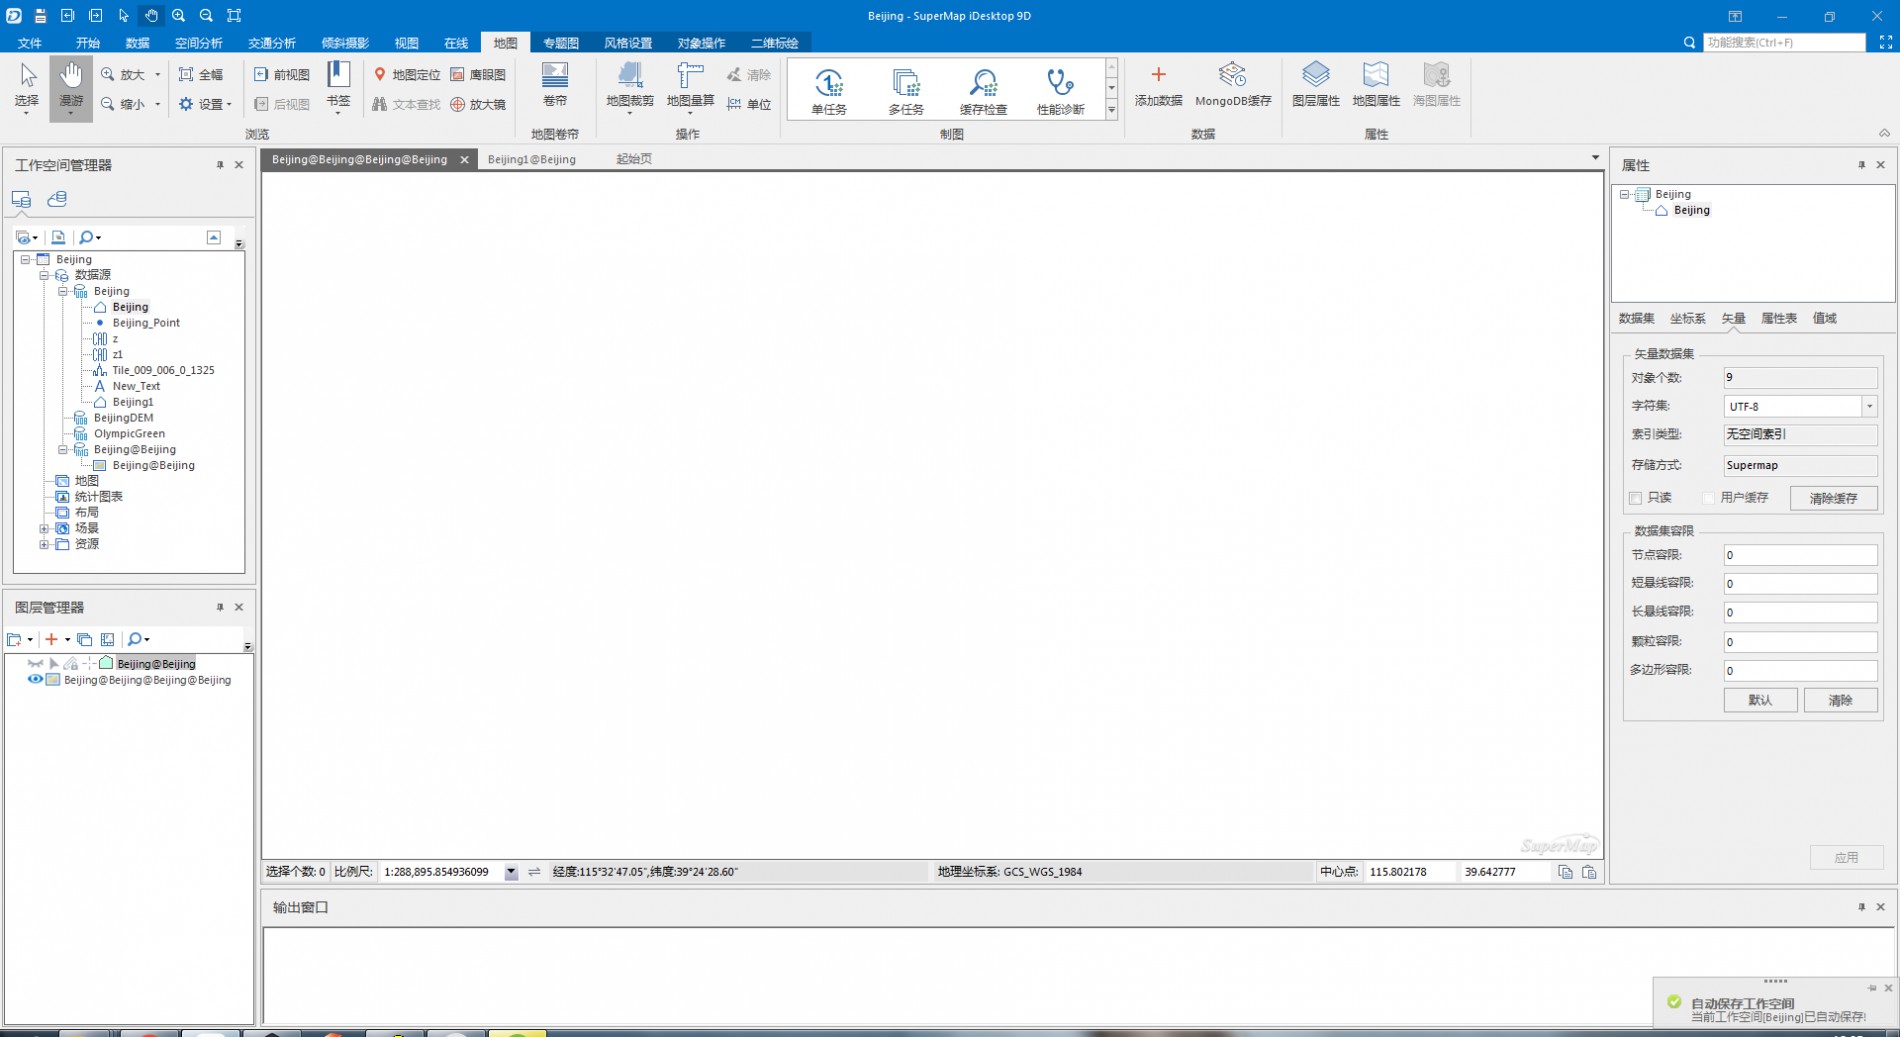Screen dimensions: 1900x1037
Task: Expand the 场景 tree node
Action: pos(44,528)
